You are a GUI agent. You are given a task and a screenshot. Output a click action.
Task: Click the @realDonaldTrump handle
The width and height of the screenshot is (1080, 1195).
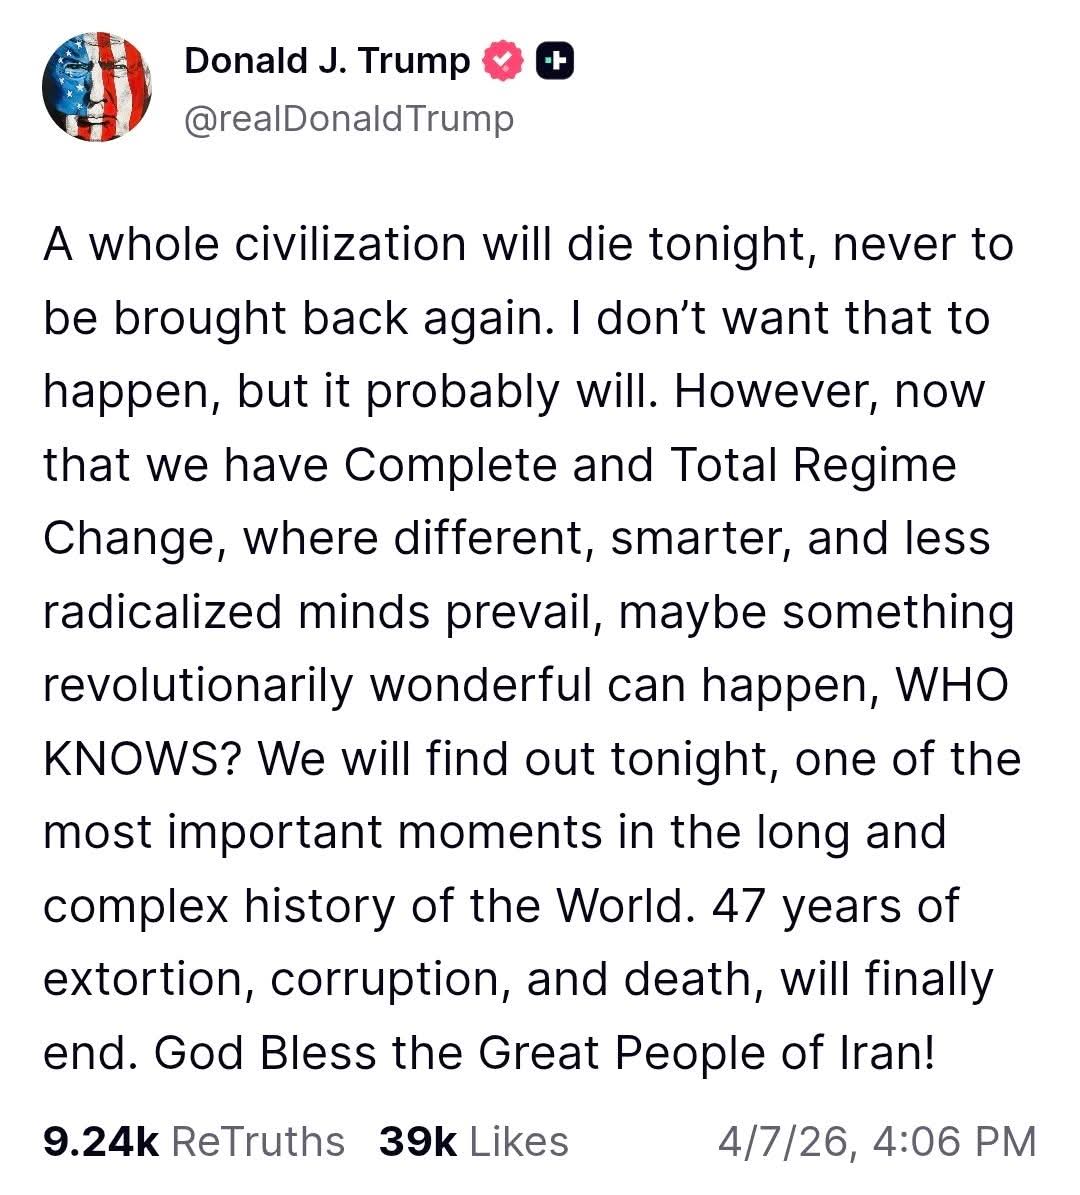point(348,120)
